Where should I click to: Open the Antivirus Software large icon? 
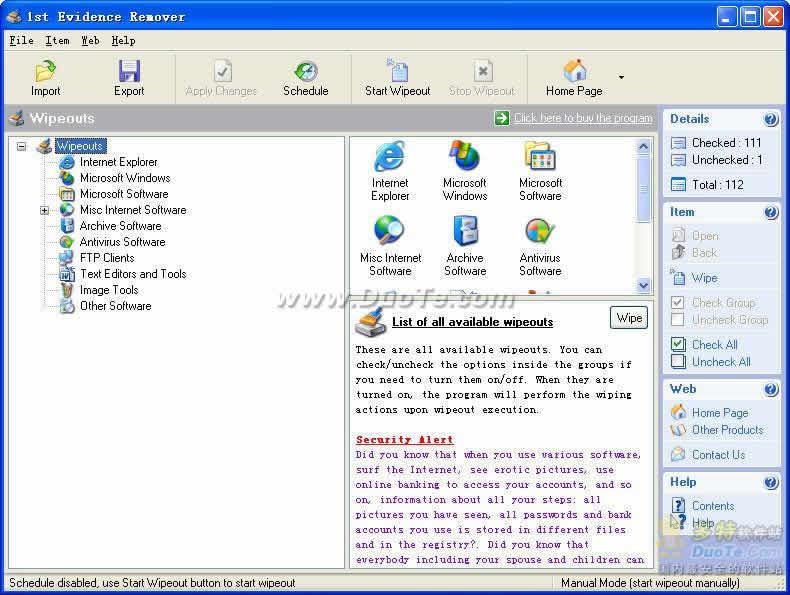click(540, 231)
